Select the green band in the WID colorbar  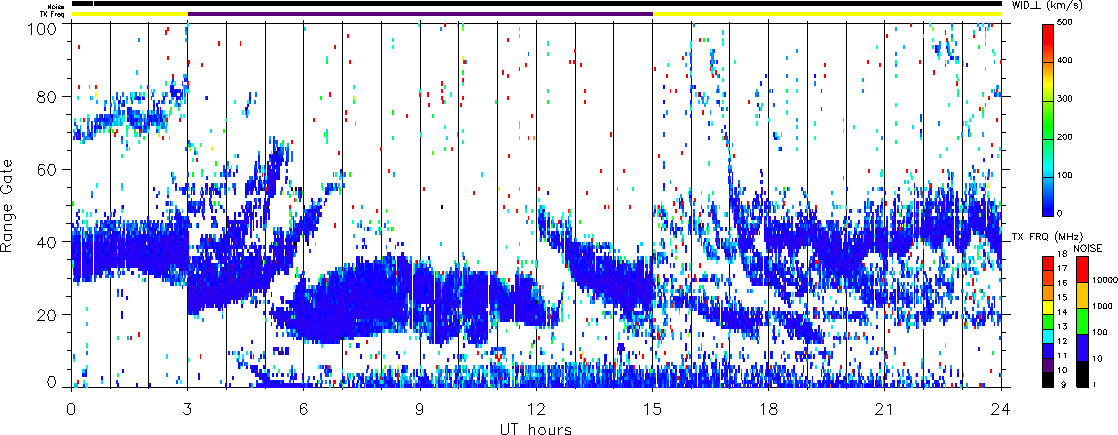(1047, 140)
